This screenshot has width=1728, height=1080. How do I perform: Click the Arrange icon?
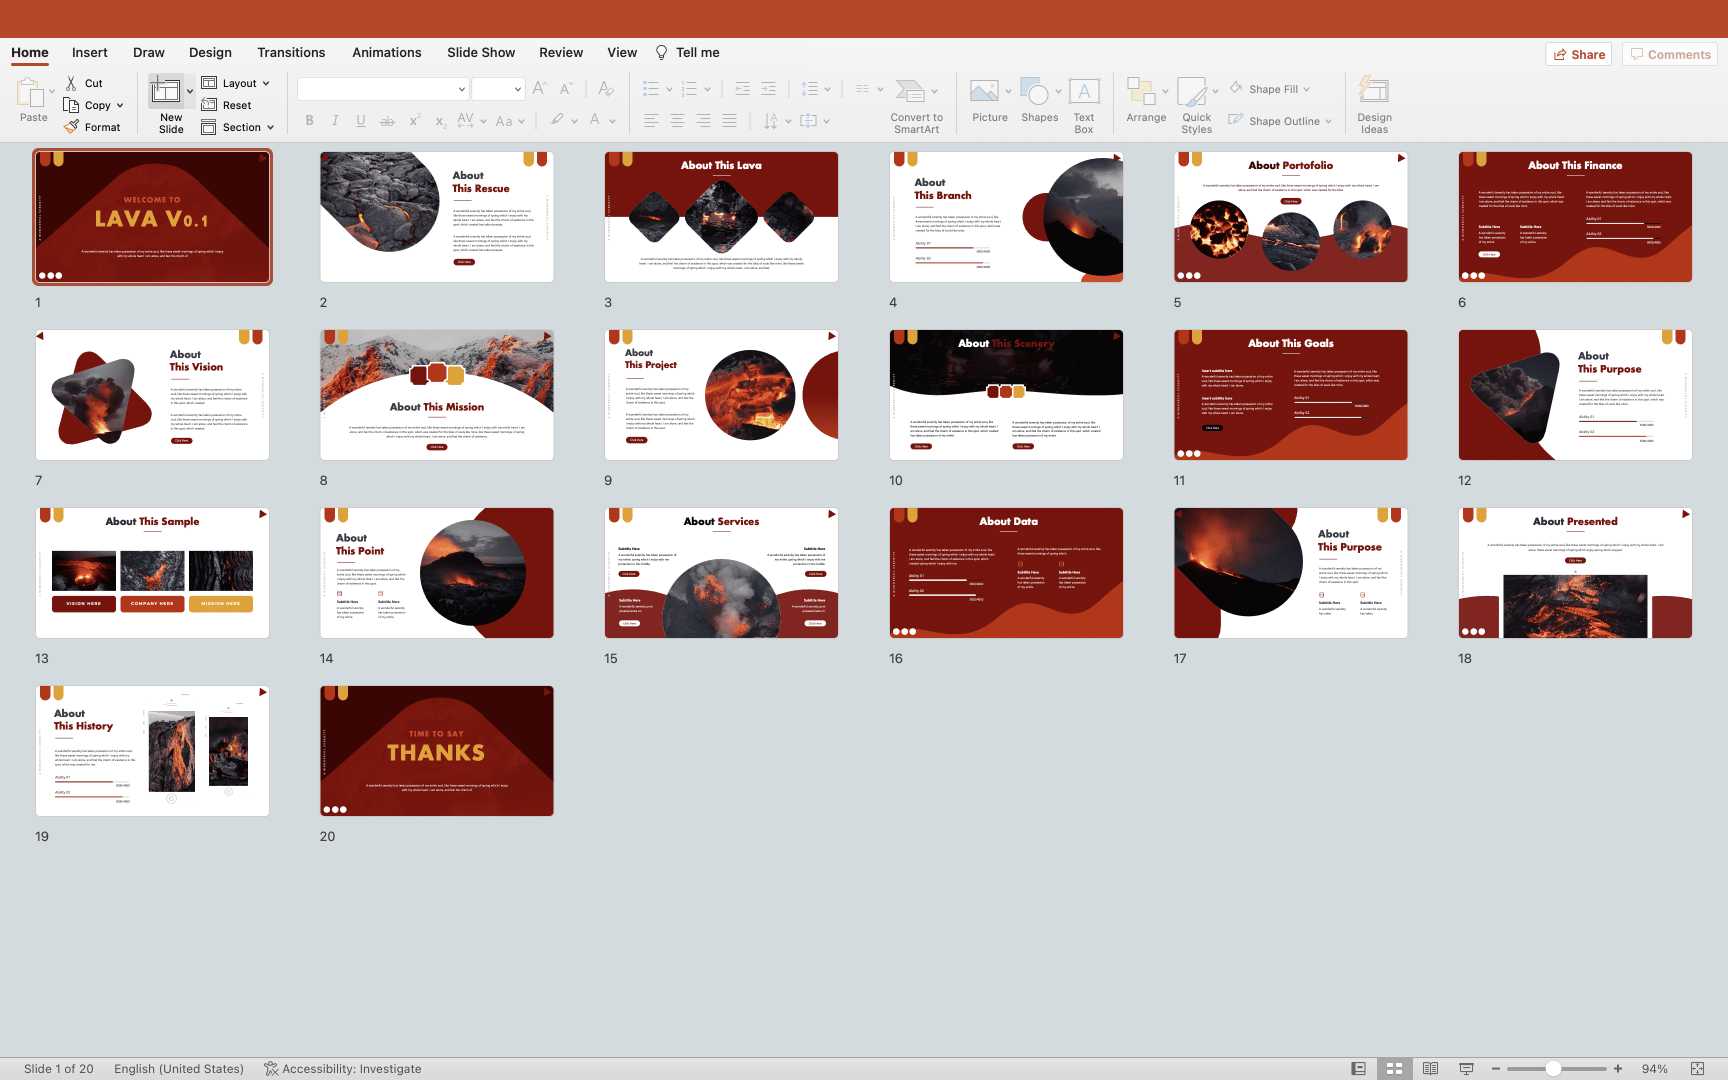point(1140,93)
